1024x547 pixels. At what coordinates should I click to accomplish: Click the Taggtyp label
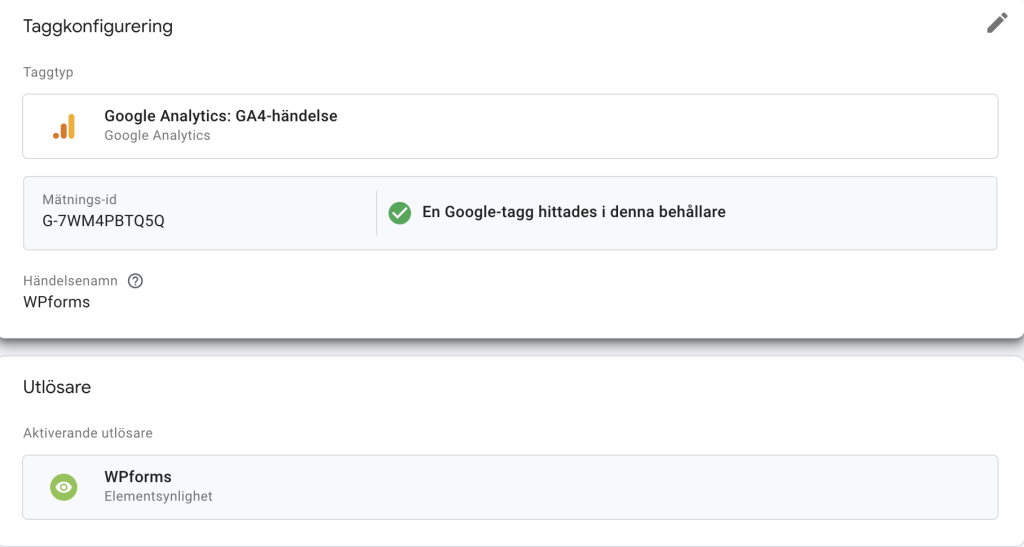(x=48, y=72)
